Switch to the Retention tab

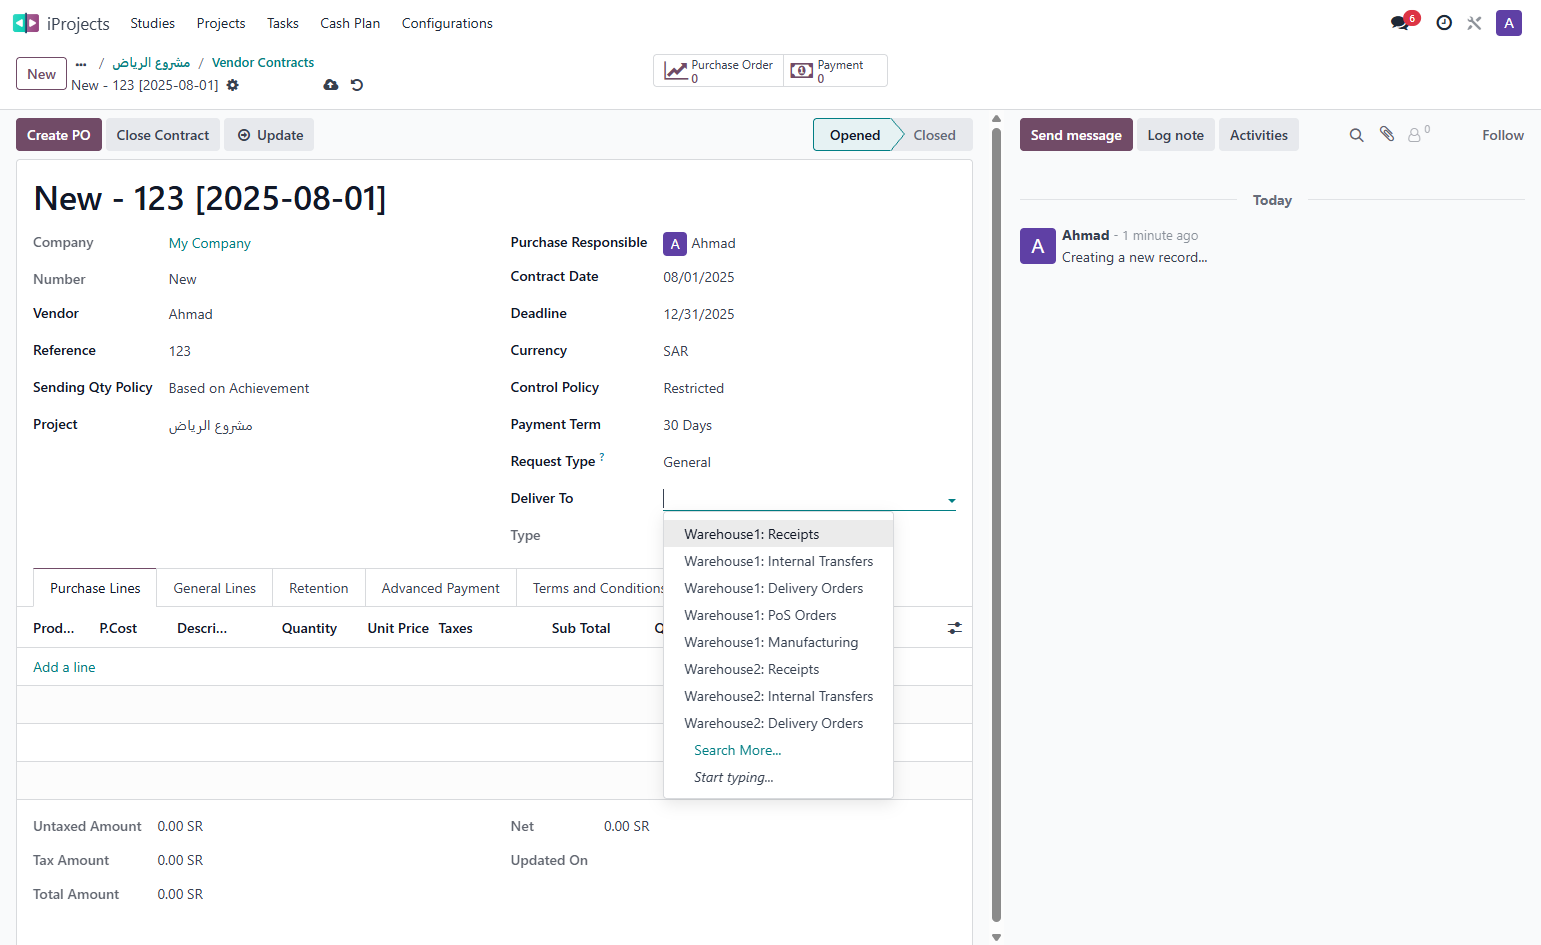[319, 588]
